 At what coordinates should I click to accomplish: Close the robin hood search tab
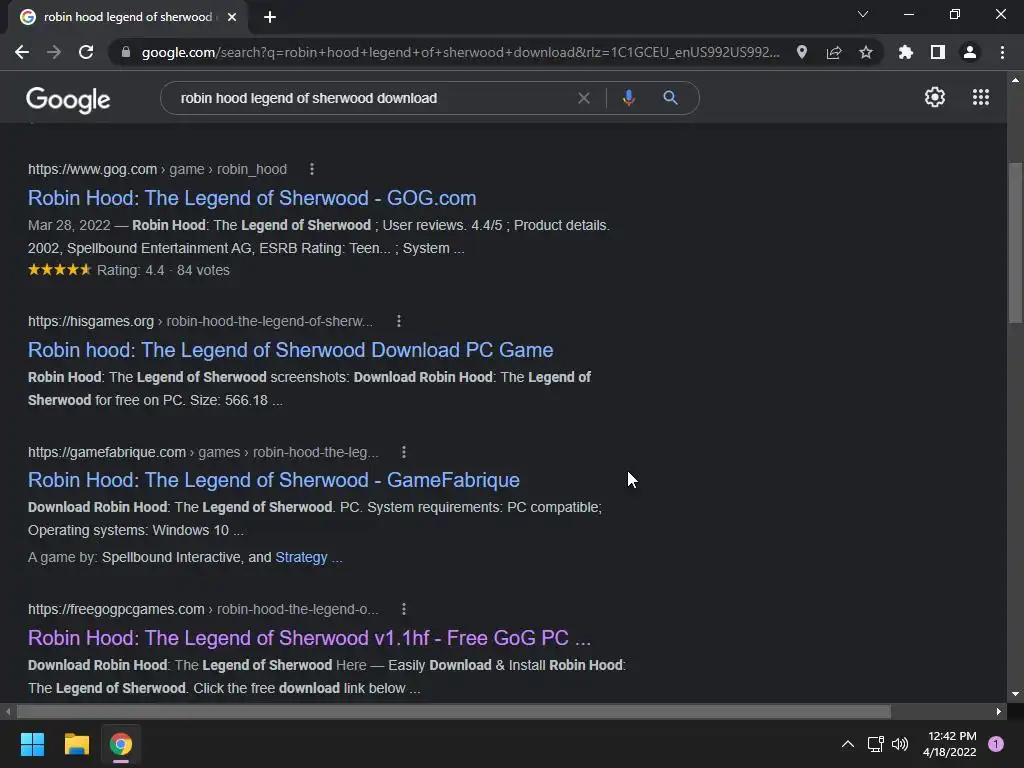pyautogui.click(x=232, y=17)
